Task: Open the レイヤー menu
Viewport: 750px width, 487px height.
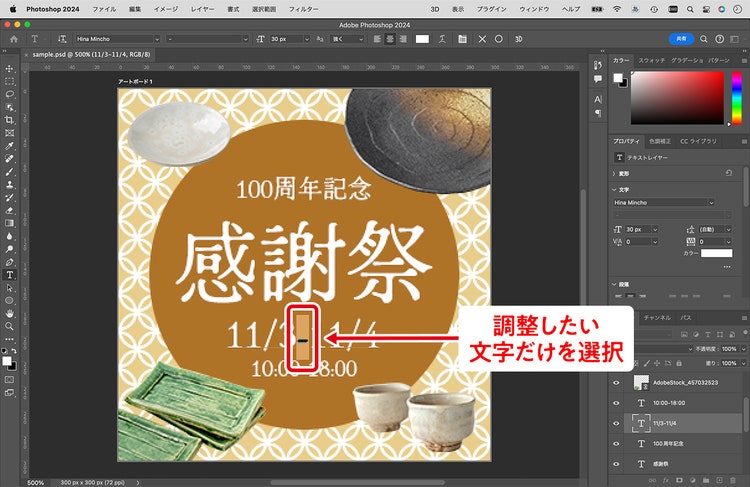Action: (x=202, y=9)
